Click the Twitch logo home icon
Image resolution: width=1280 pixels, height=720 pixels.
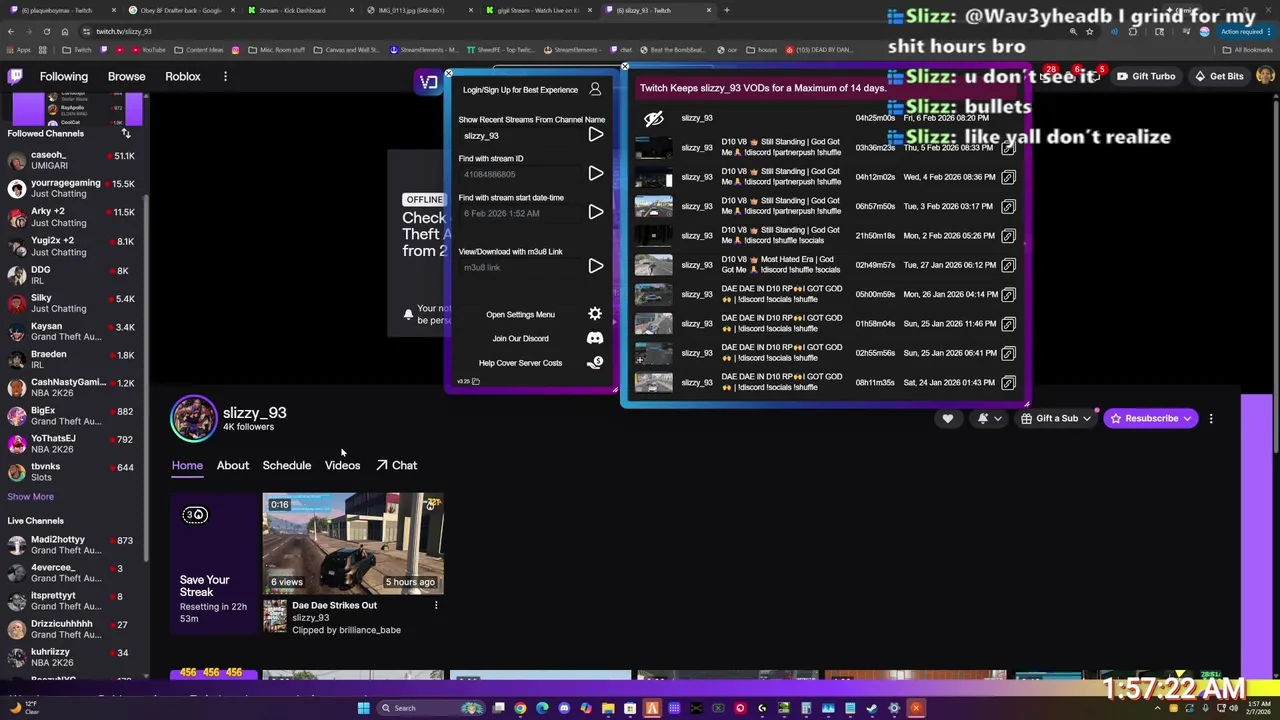[16, 76]
